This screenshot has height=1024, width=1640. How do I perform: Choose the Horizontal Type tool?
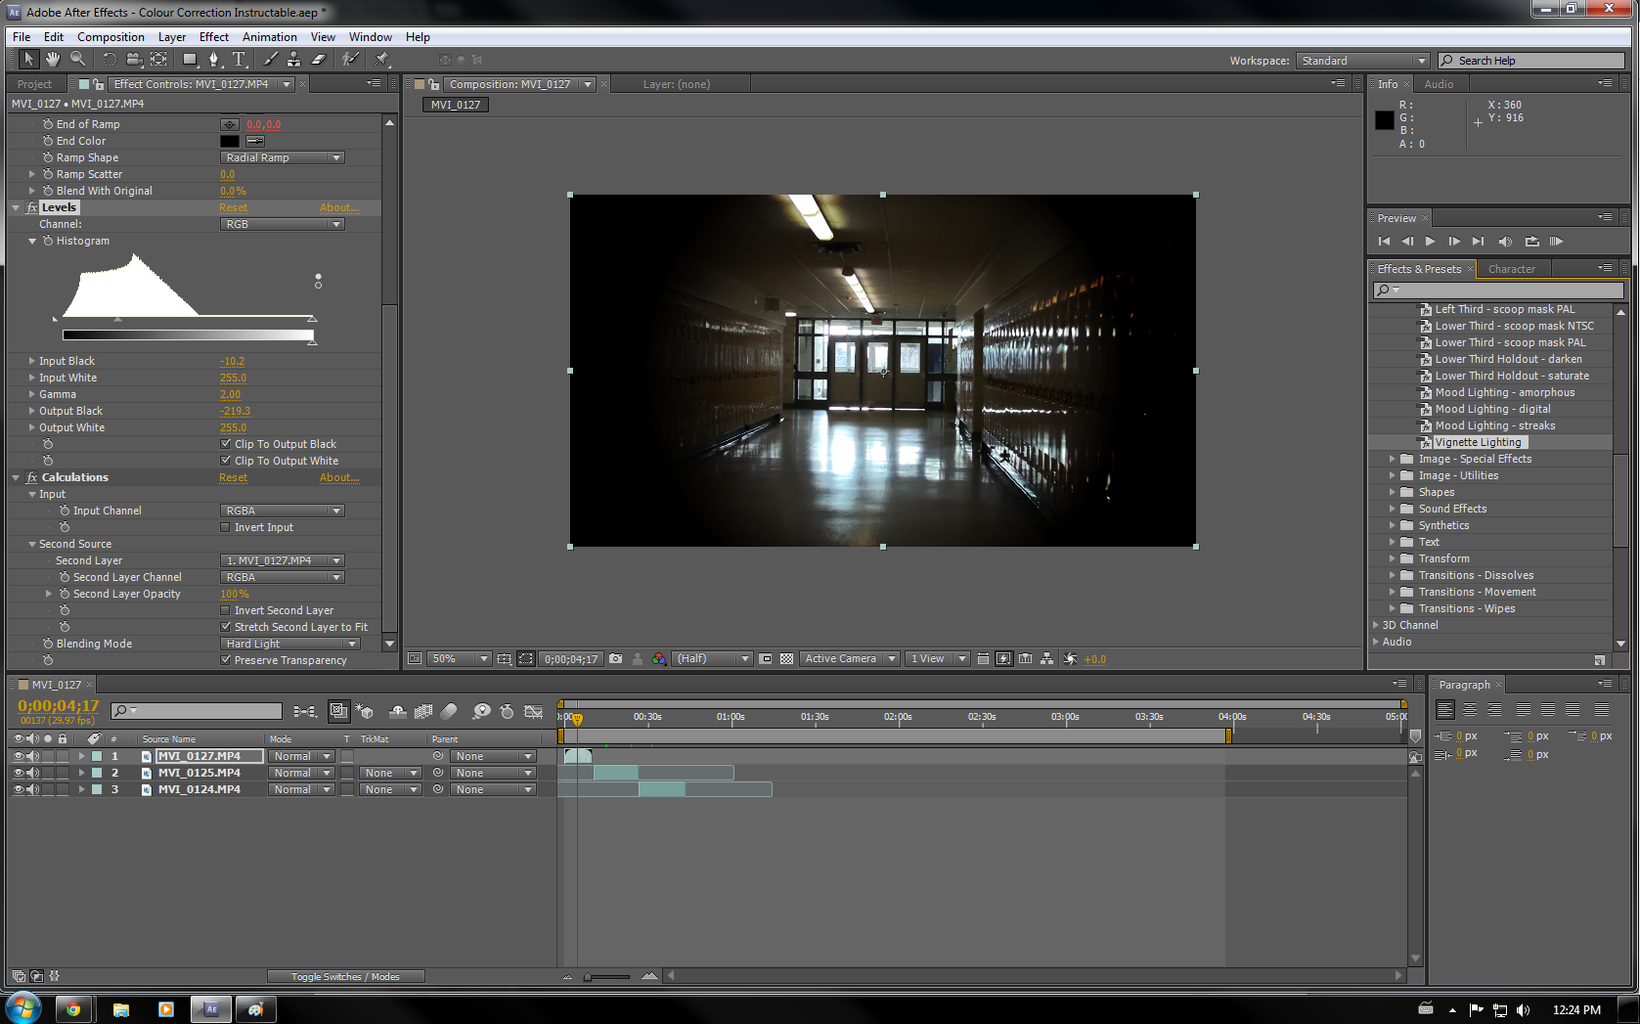pos(239,60)
